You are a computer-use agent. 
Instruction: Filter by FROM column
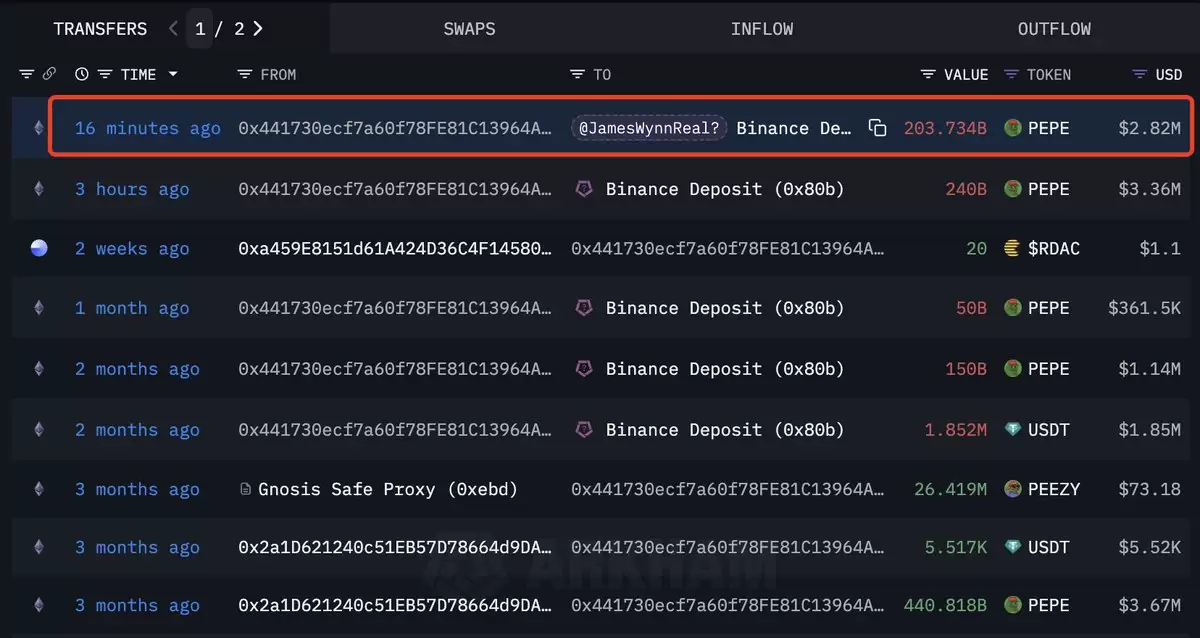[x=245, y=75]
